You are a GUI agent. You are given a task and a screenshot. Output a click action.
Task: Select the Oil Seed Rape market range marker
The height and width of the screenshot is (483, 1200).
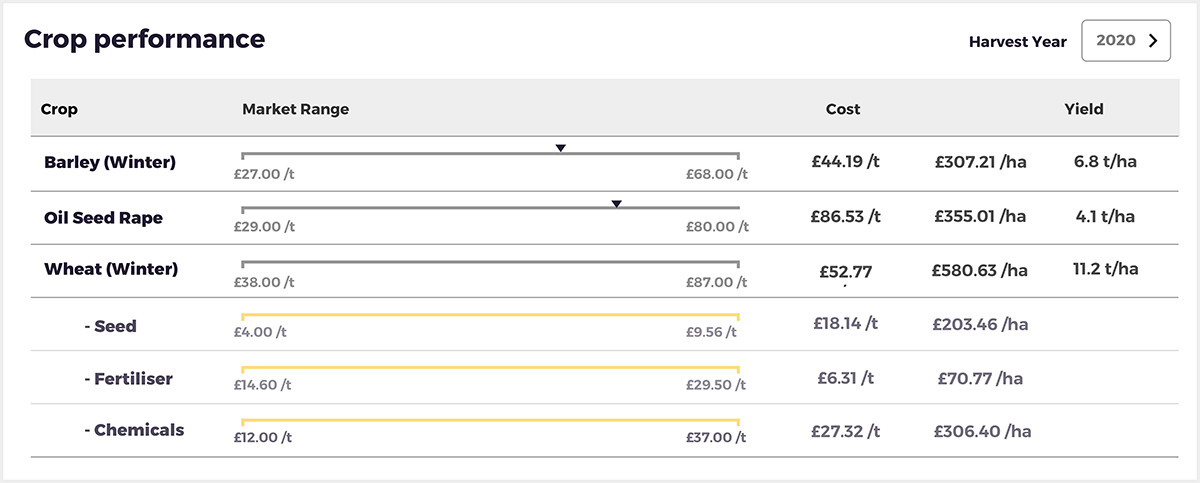[x=617, y=204]
